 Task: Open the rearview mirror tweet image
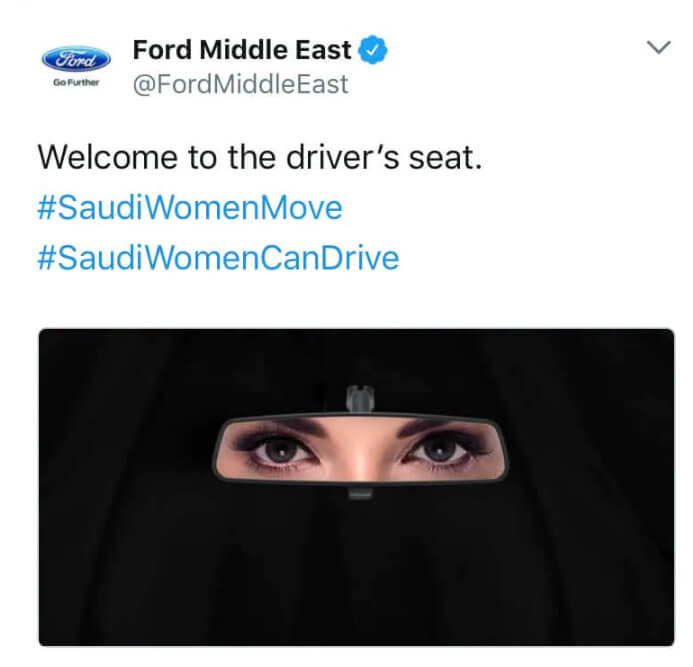point(356,487)
